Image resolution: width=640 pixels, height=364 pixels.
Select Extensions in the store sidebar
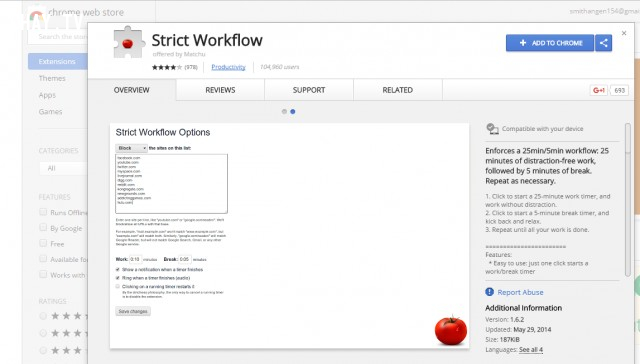(x=58, y=61)
